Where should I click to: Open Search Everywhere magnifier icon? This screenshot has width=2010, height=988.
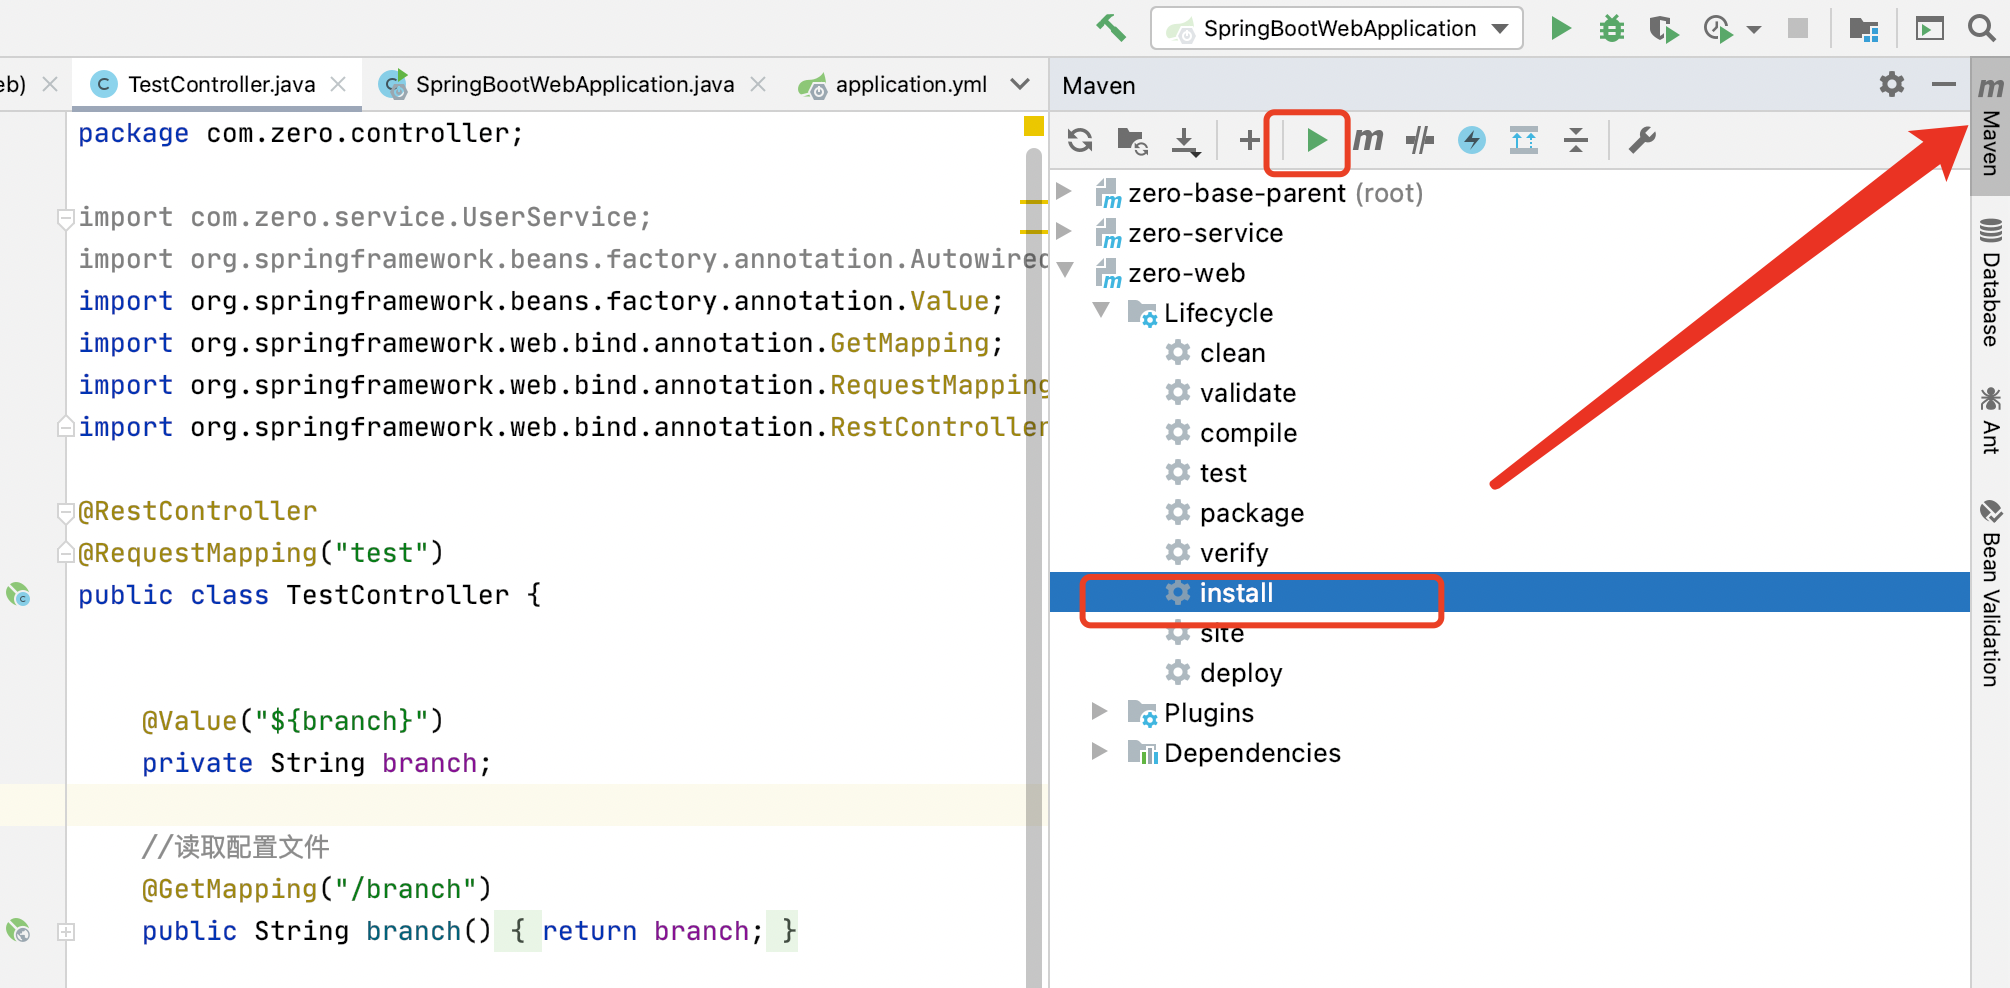click(x=1982, y=28)
